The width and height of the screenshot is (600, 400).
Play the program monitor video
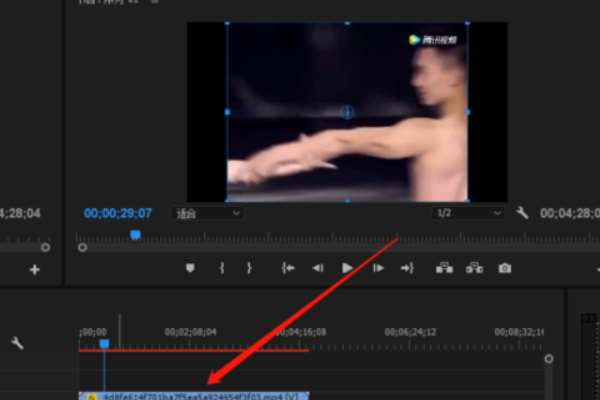click(x=347, y=268)
